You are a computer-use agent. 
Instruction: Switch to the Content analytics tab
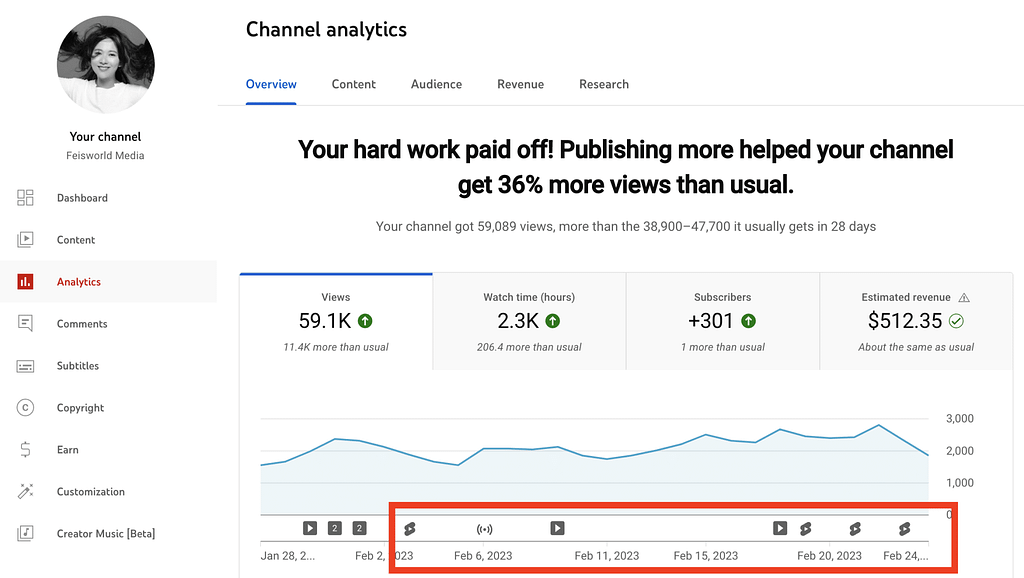pos(354,85)
